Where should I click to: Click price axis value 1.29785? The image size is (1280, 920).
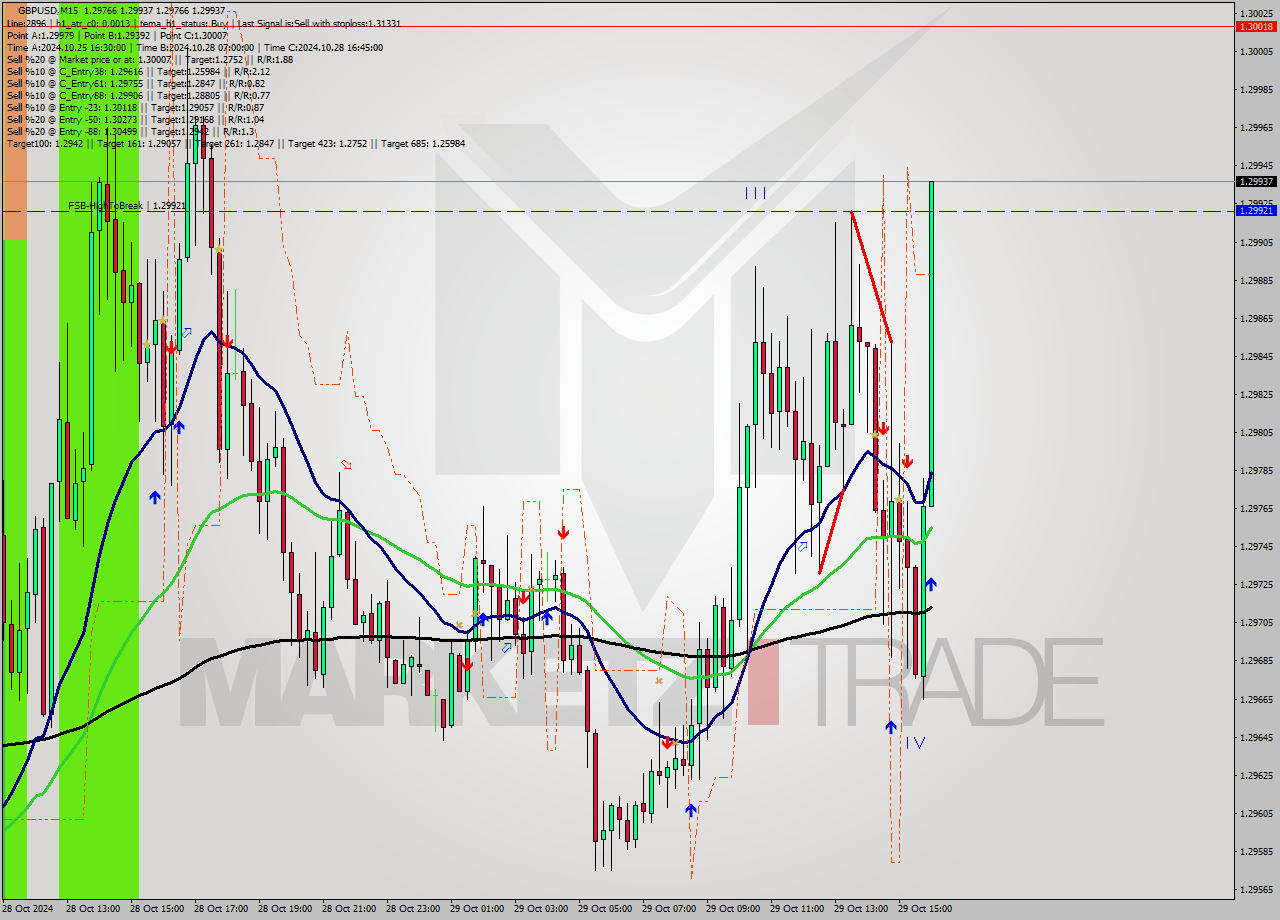coord(1256,470)
